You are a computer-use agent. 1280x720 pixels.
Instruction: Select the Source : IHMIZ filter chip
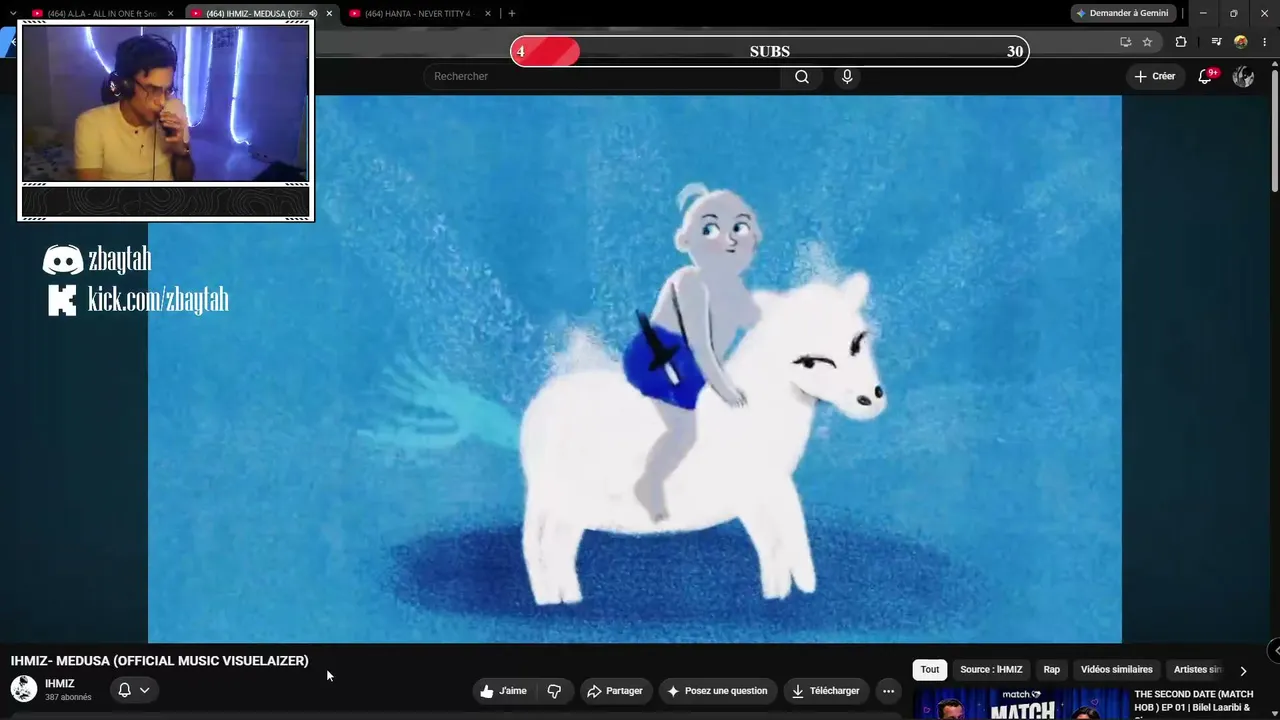[x=991, y=670]
